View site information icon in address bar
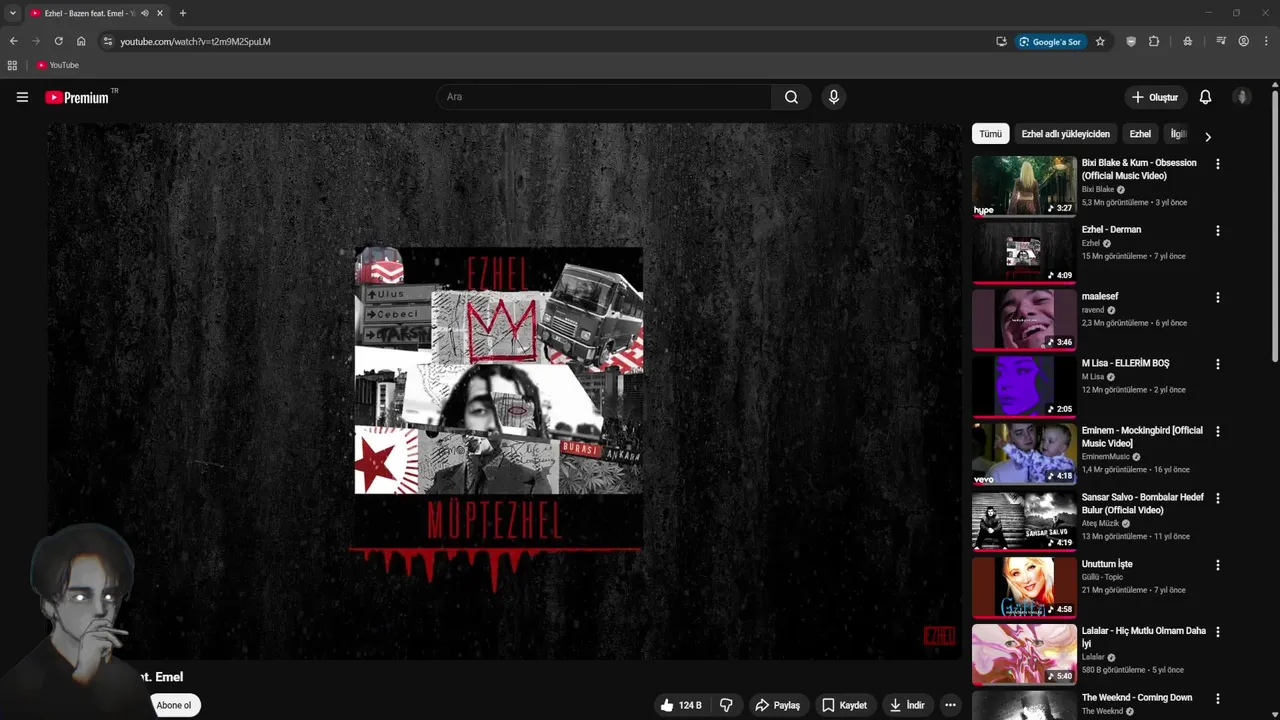The image size is (1280, 720). (108, 41)
